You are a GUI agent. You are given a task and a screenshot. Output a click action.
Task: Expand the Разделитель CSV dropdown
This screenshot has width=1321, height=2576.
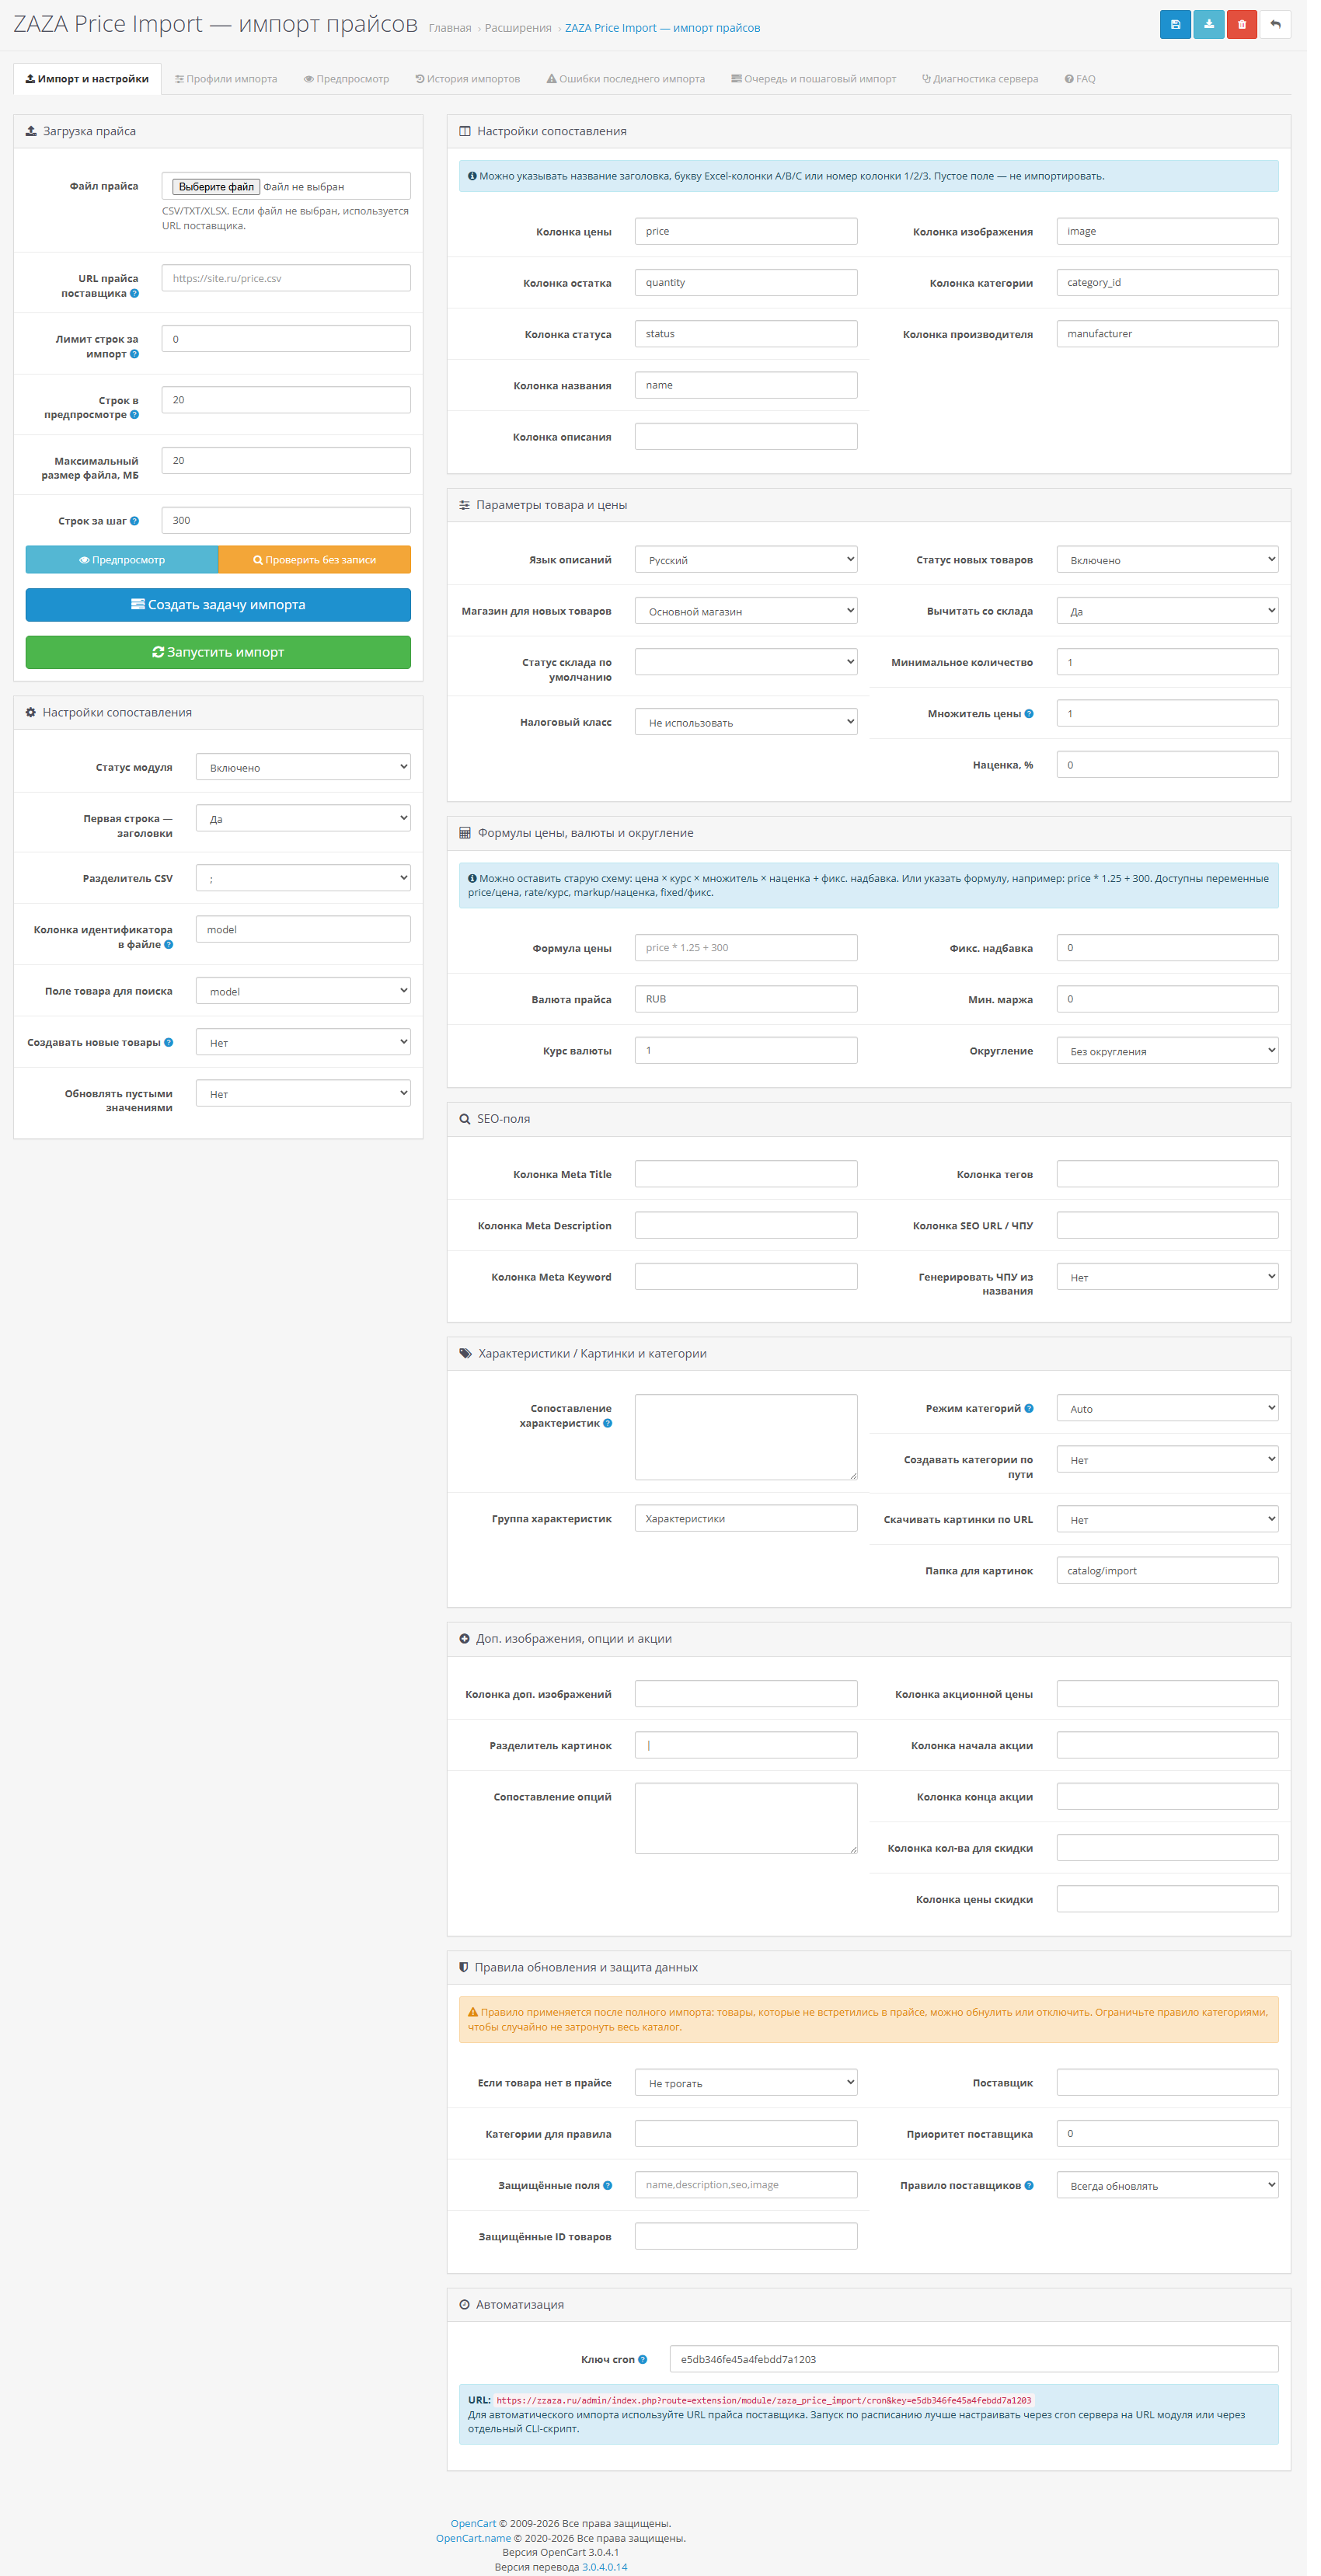point(303,878)
